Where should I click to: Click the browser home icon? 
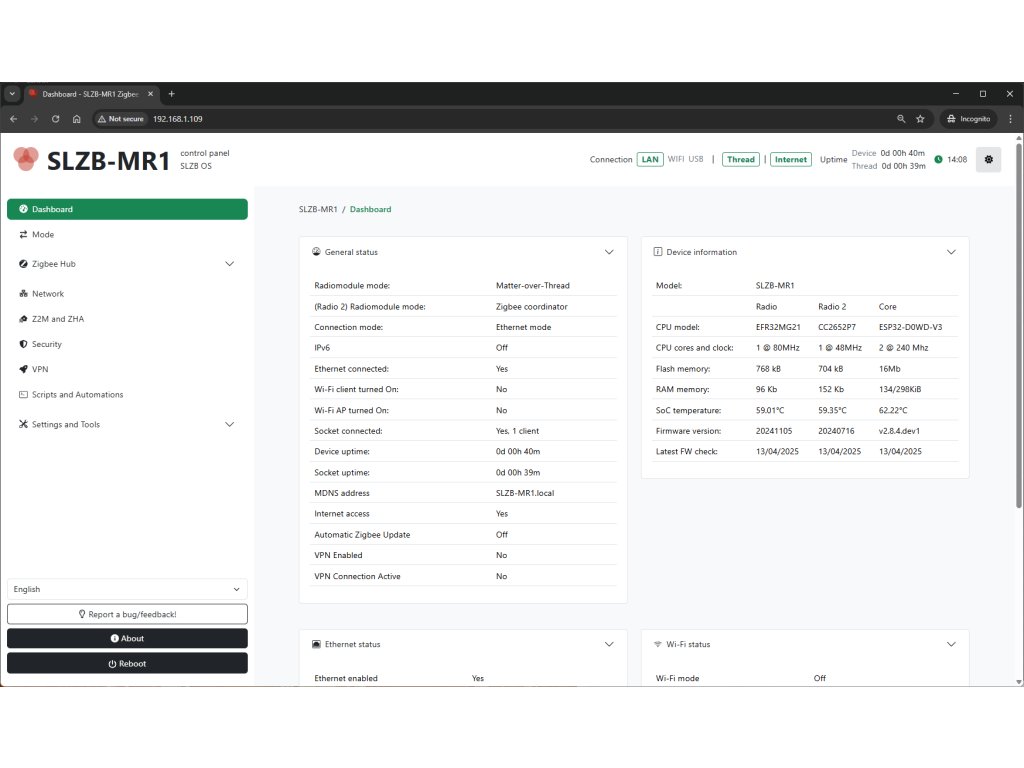pyautogui.click(x=77, y=118)
